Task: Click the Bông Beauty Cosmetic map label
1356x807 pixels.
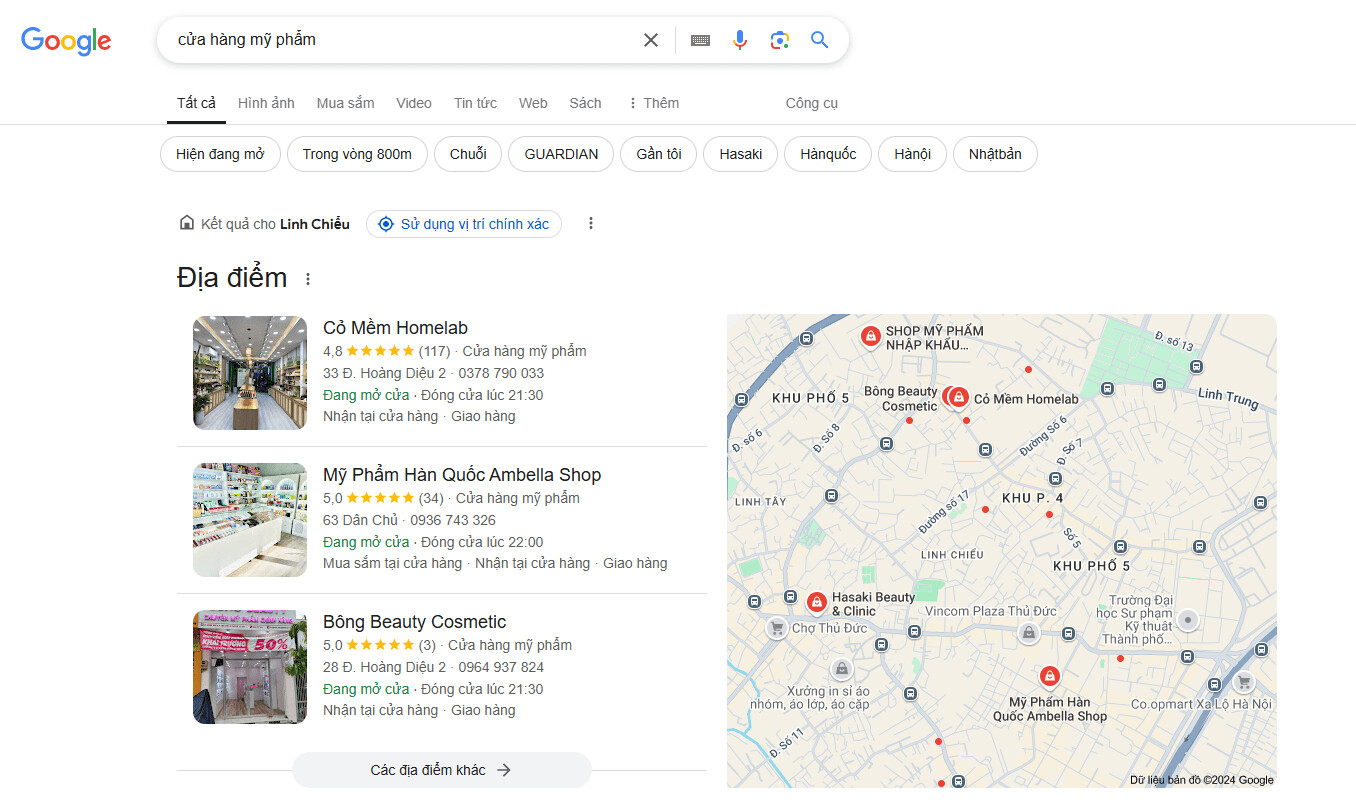Action: [901, 399]
